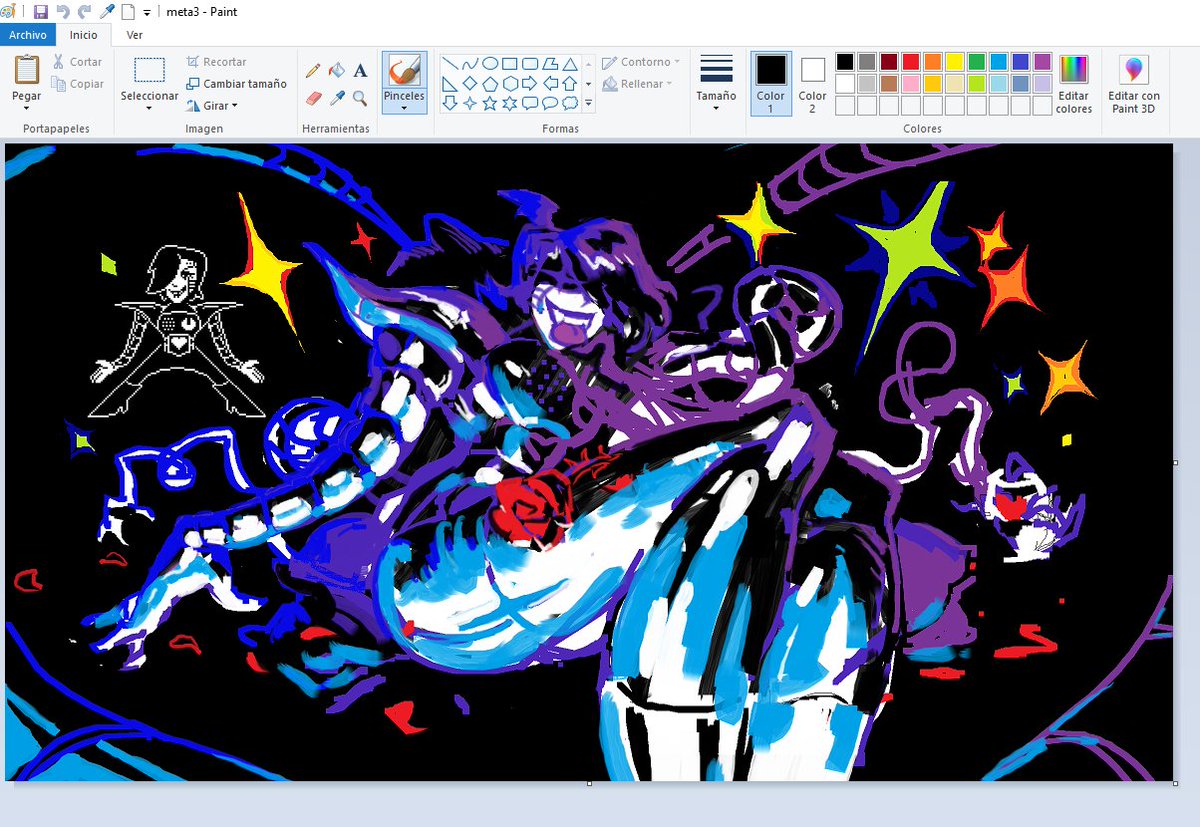Select the Magnifier zoom tool
This screenshot has height=827, width=1200.
coord(361,98)
